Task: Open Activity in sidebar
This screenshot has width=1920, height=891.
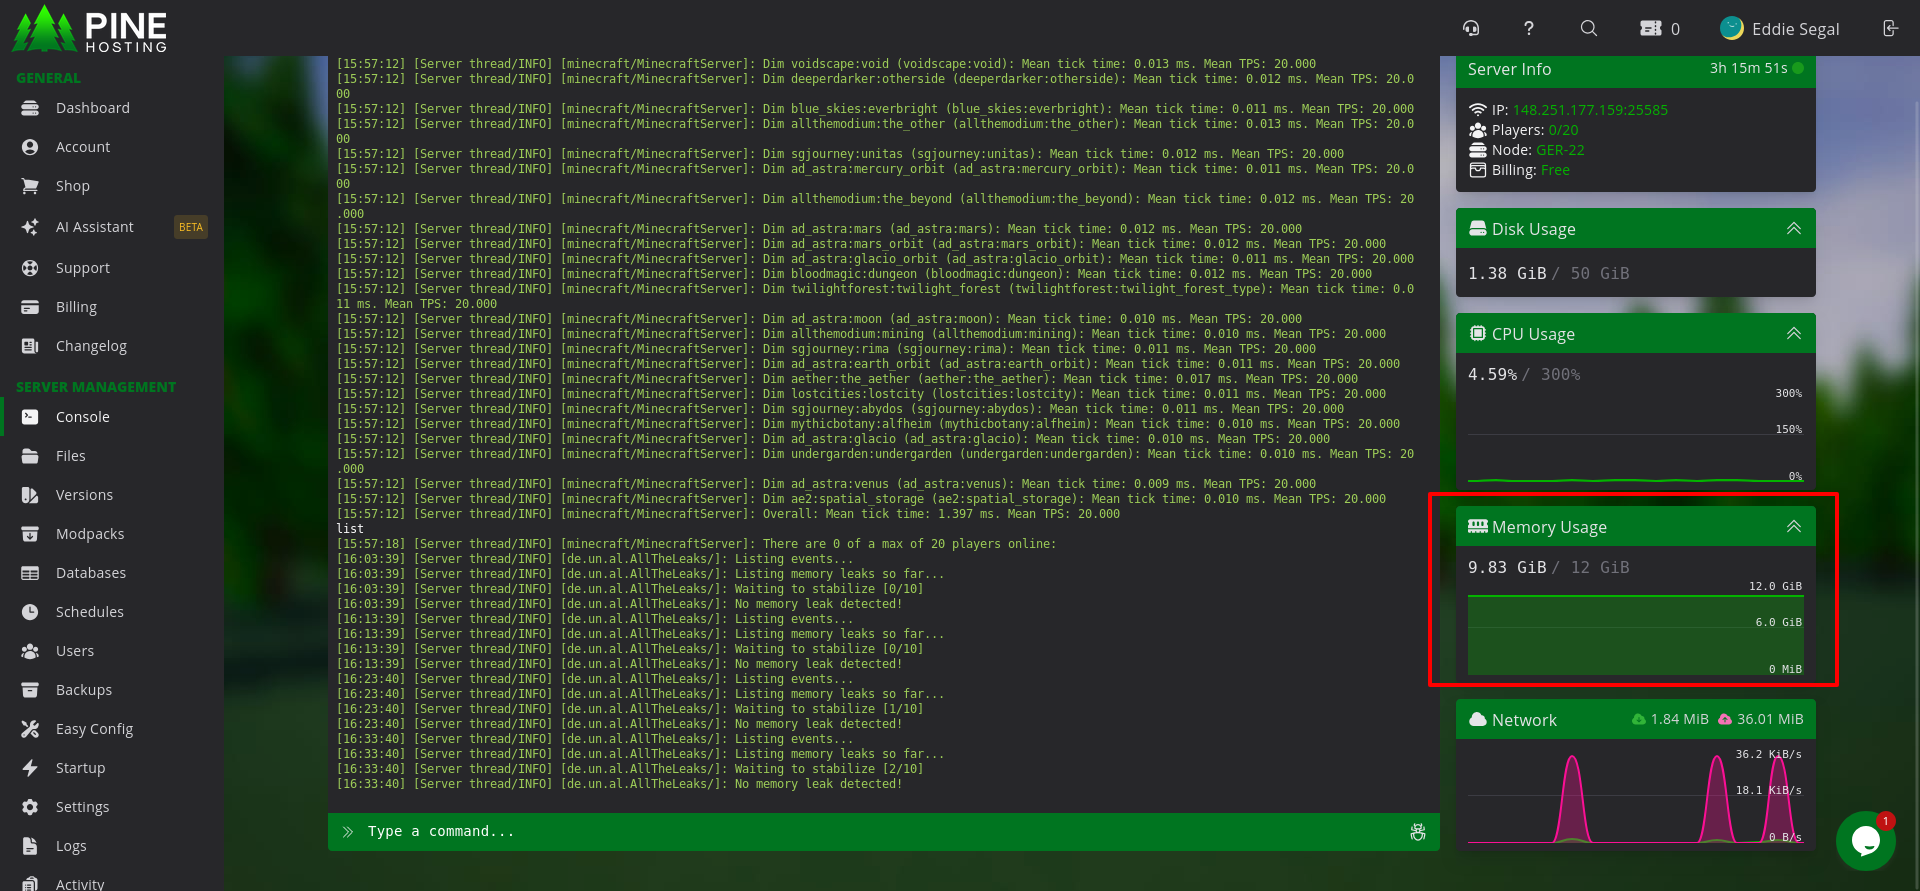Action: coord(80,883)
